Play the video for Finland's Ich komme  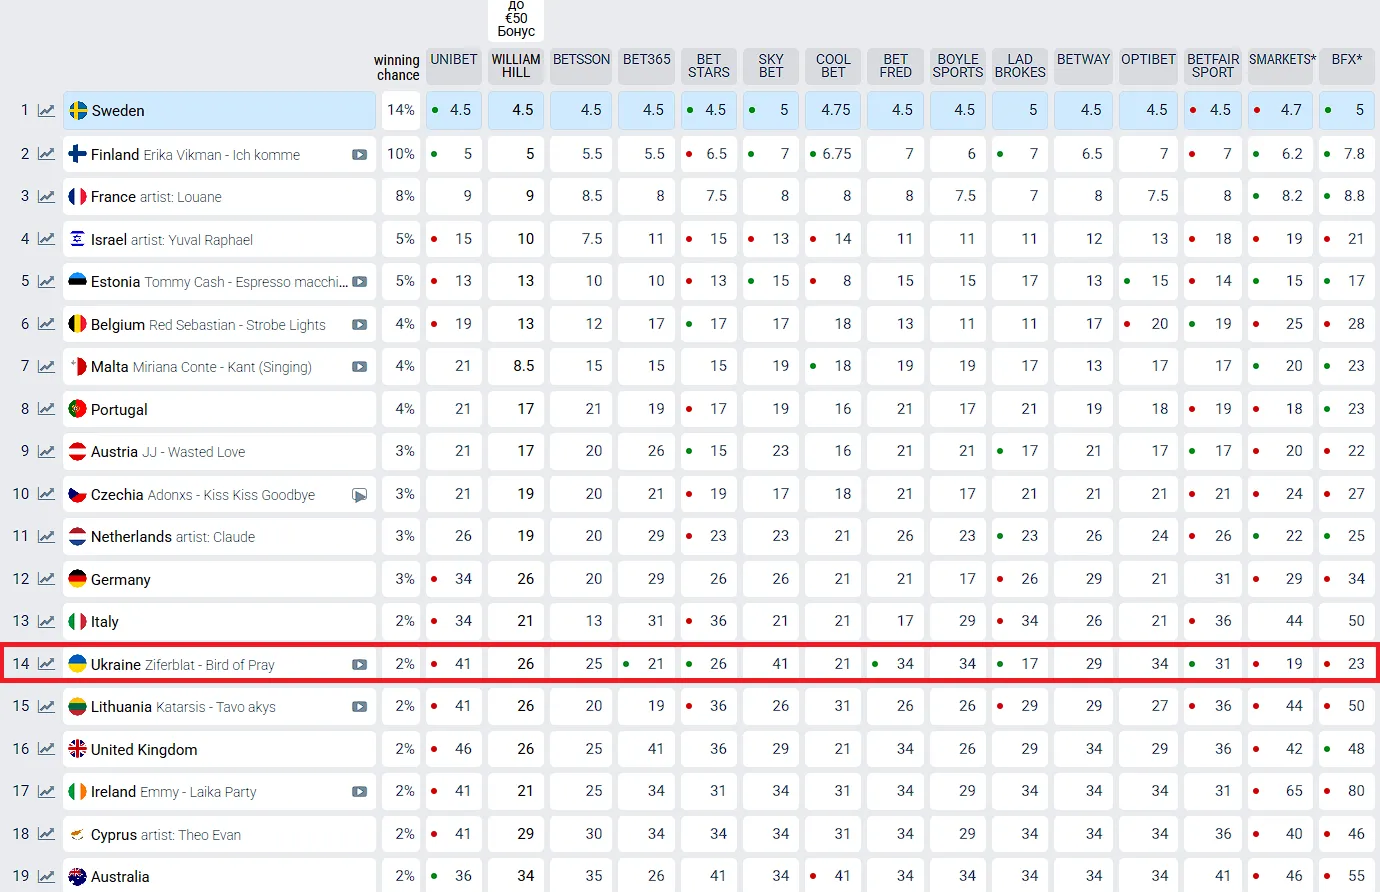click(x=359, y=155)
